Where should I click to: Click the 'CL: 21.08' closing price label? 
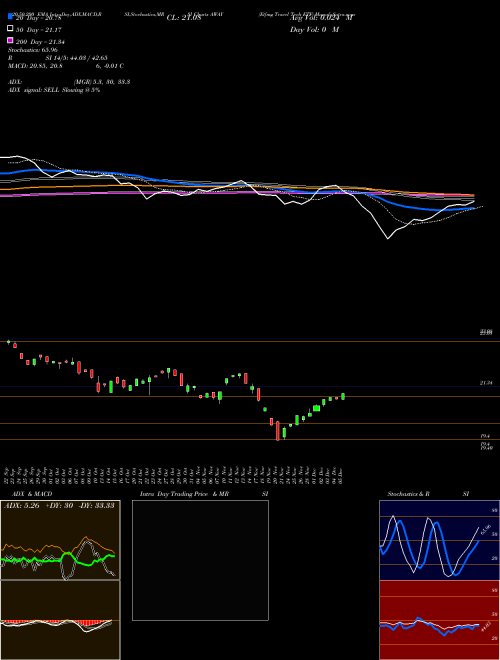pos(184,18)
